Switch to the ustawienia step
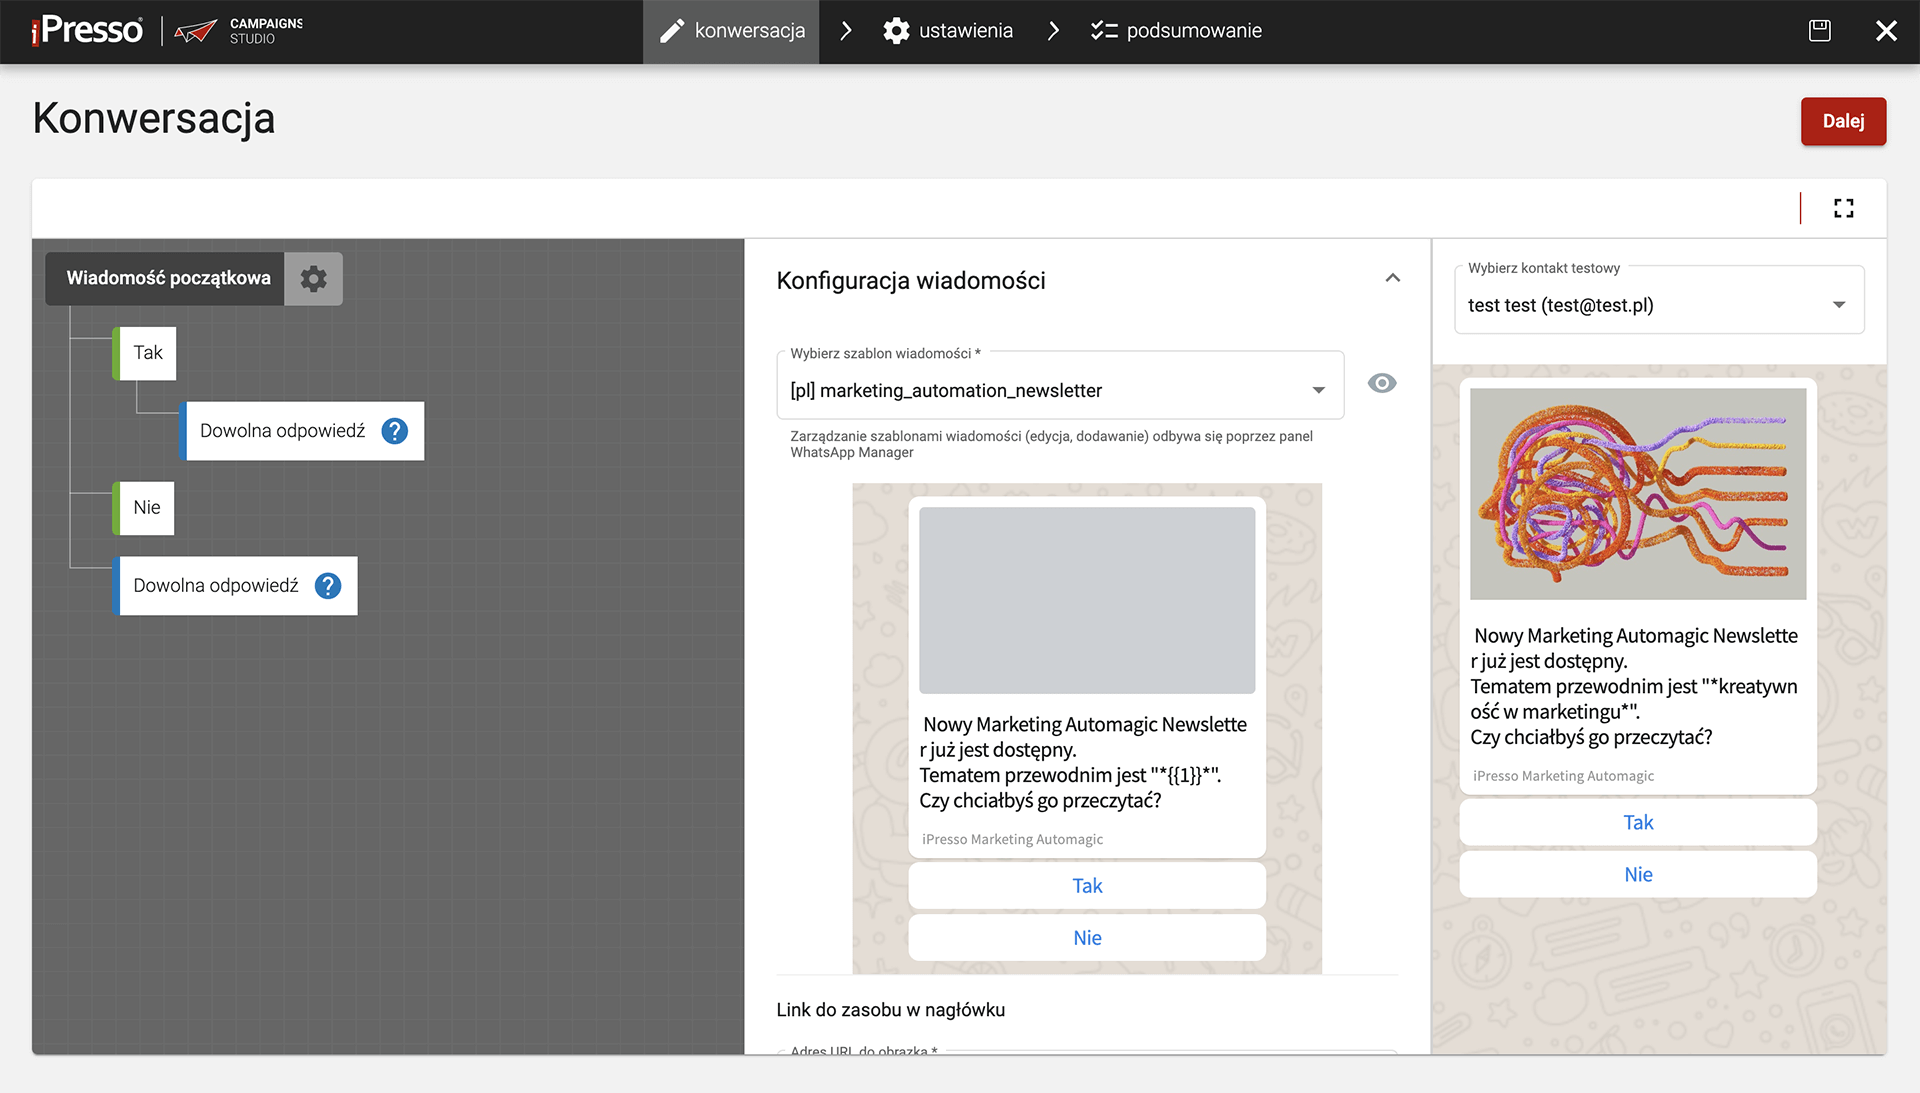Screen dimensions: 1920x1093 point(948,31)
